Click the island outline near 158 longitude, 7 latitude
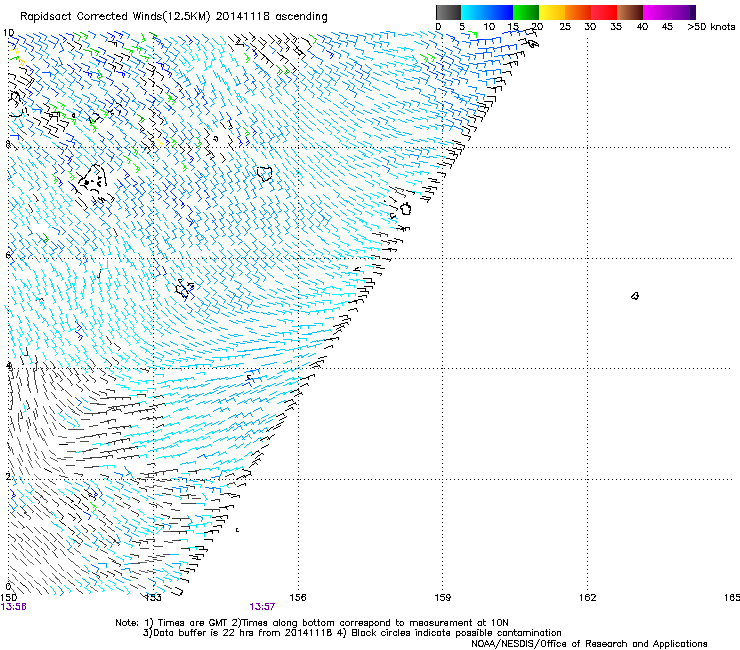The image size is (740, 650). point(405,208)
